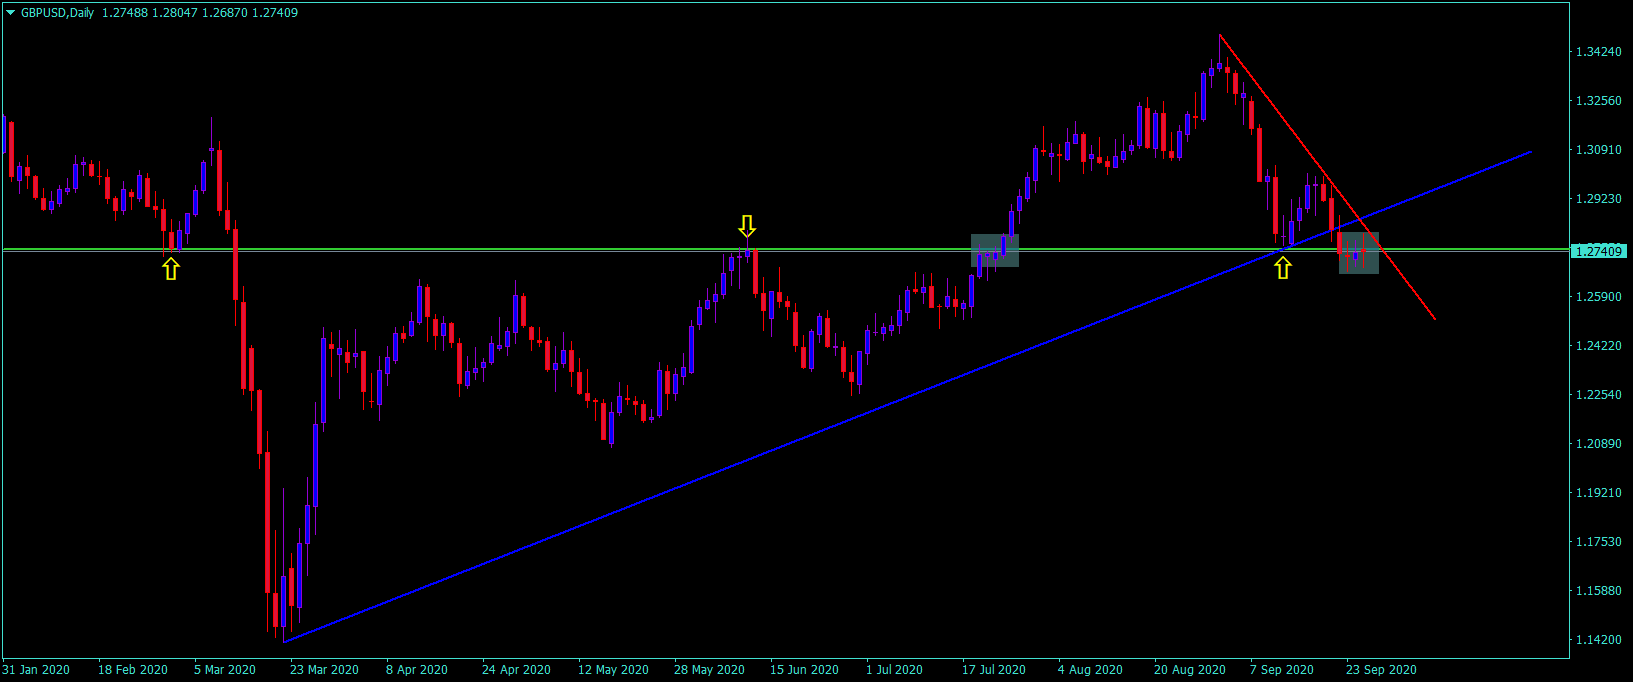Click the 1.17530 price axis label
Screen dimensions: 1633x682
point(1598,542)
